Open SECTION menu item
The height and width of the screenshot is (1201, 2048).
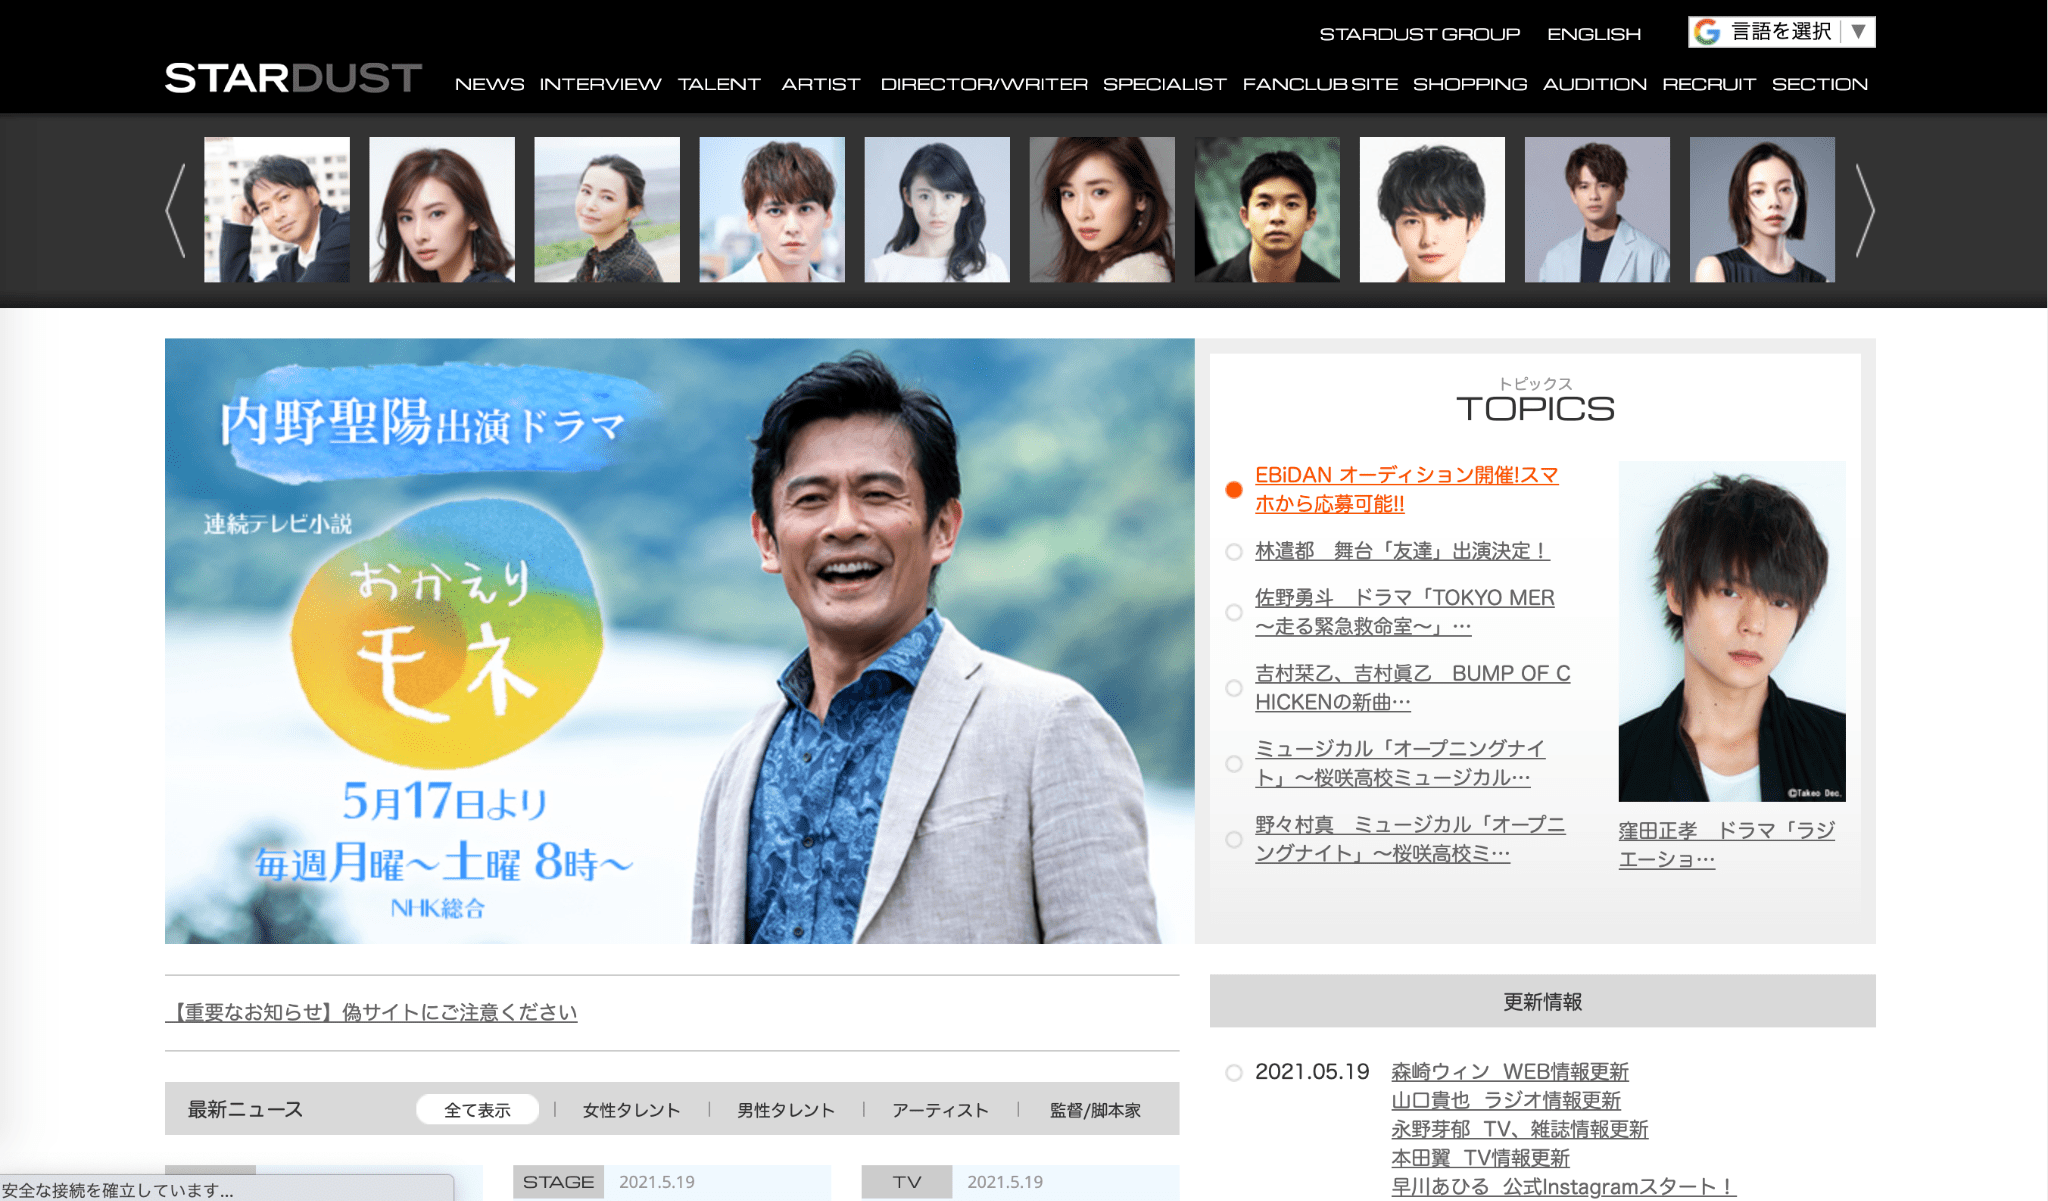[1820, 84]
